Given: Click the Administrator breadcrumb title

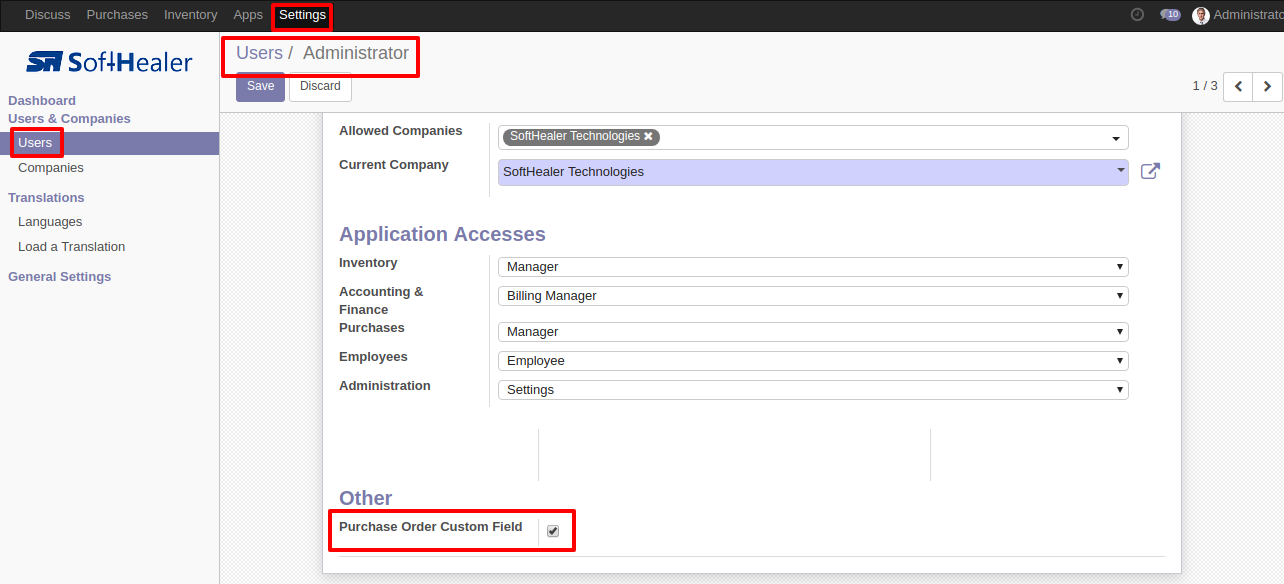Looking at the screenshot, I should pyautogui.click(x=356, y=53).
